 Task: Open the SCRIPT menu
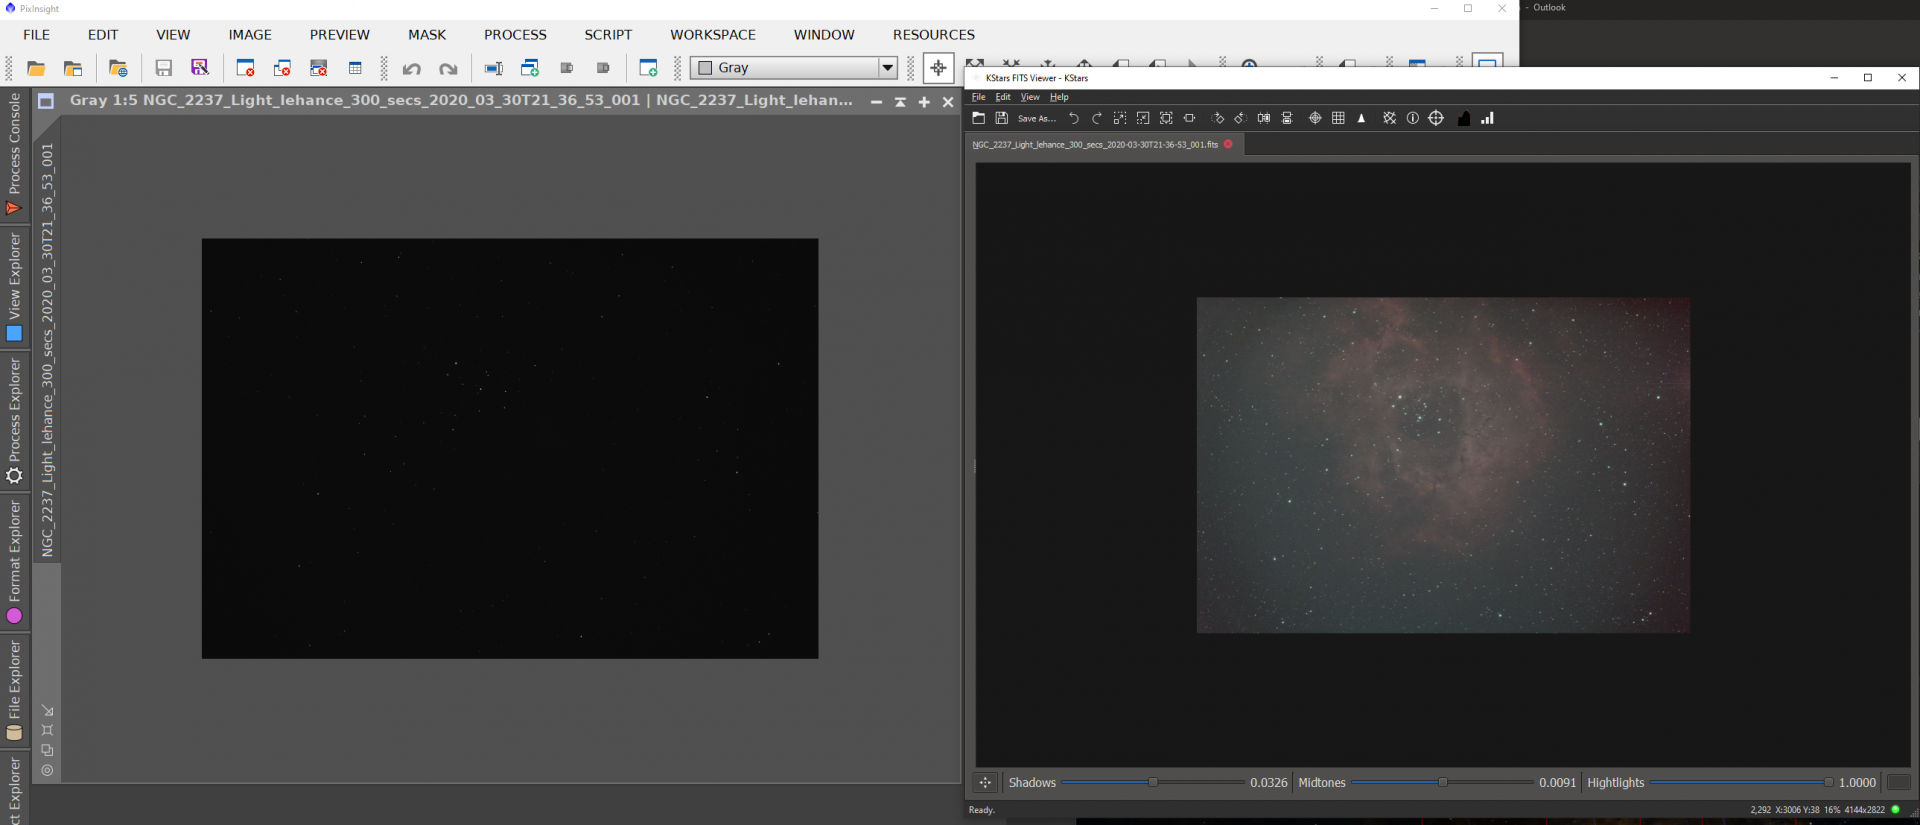coord(608,34)
